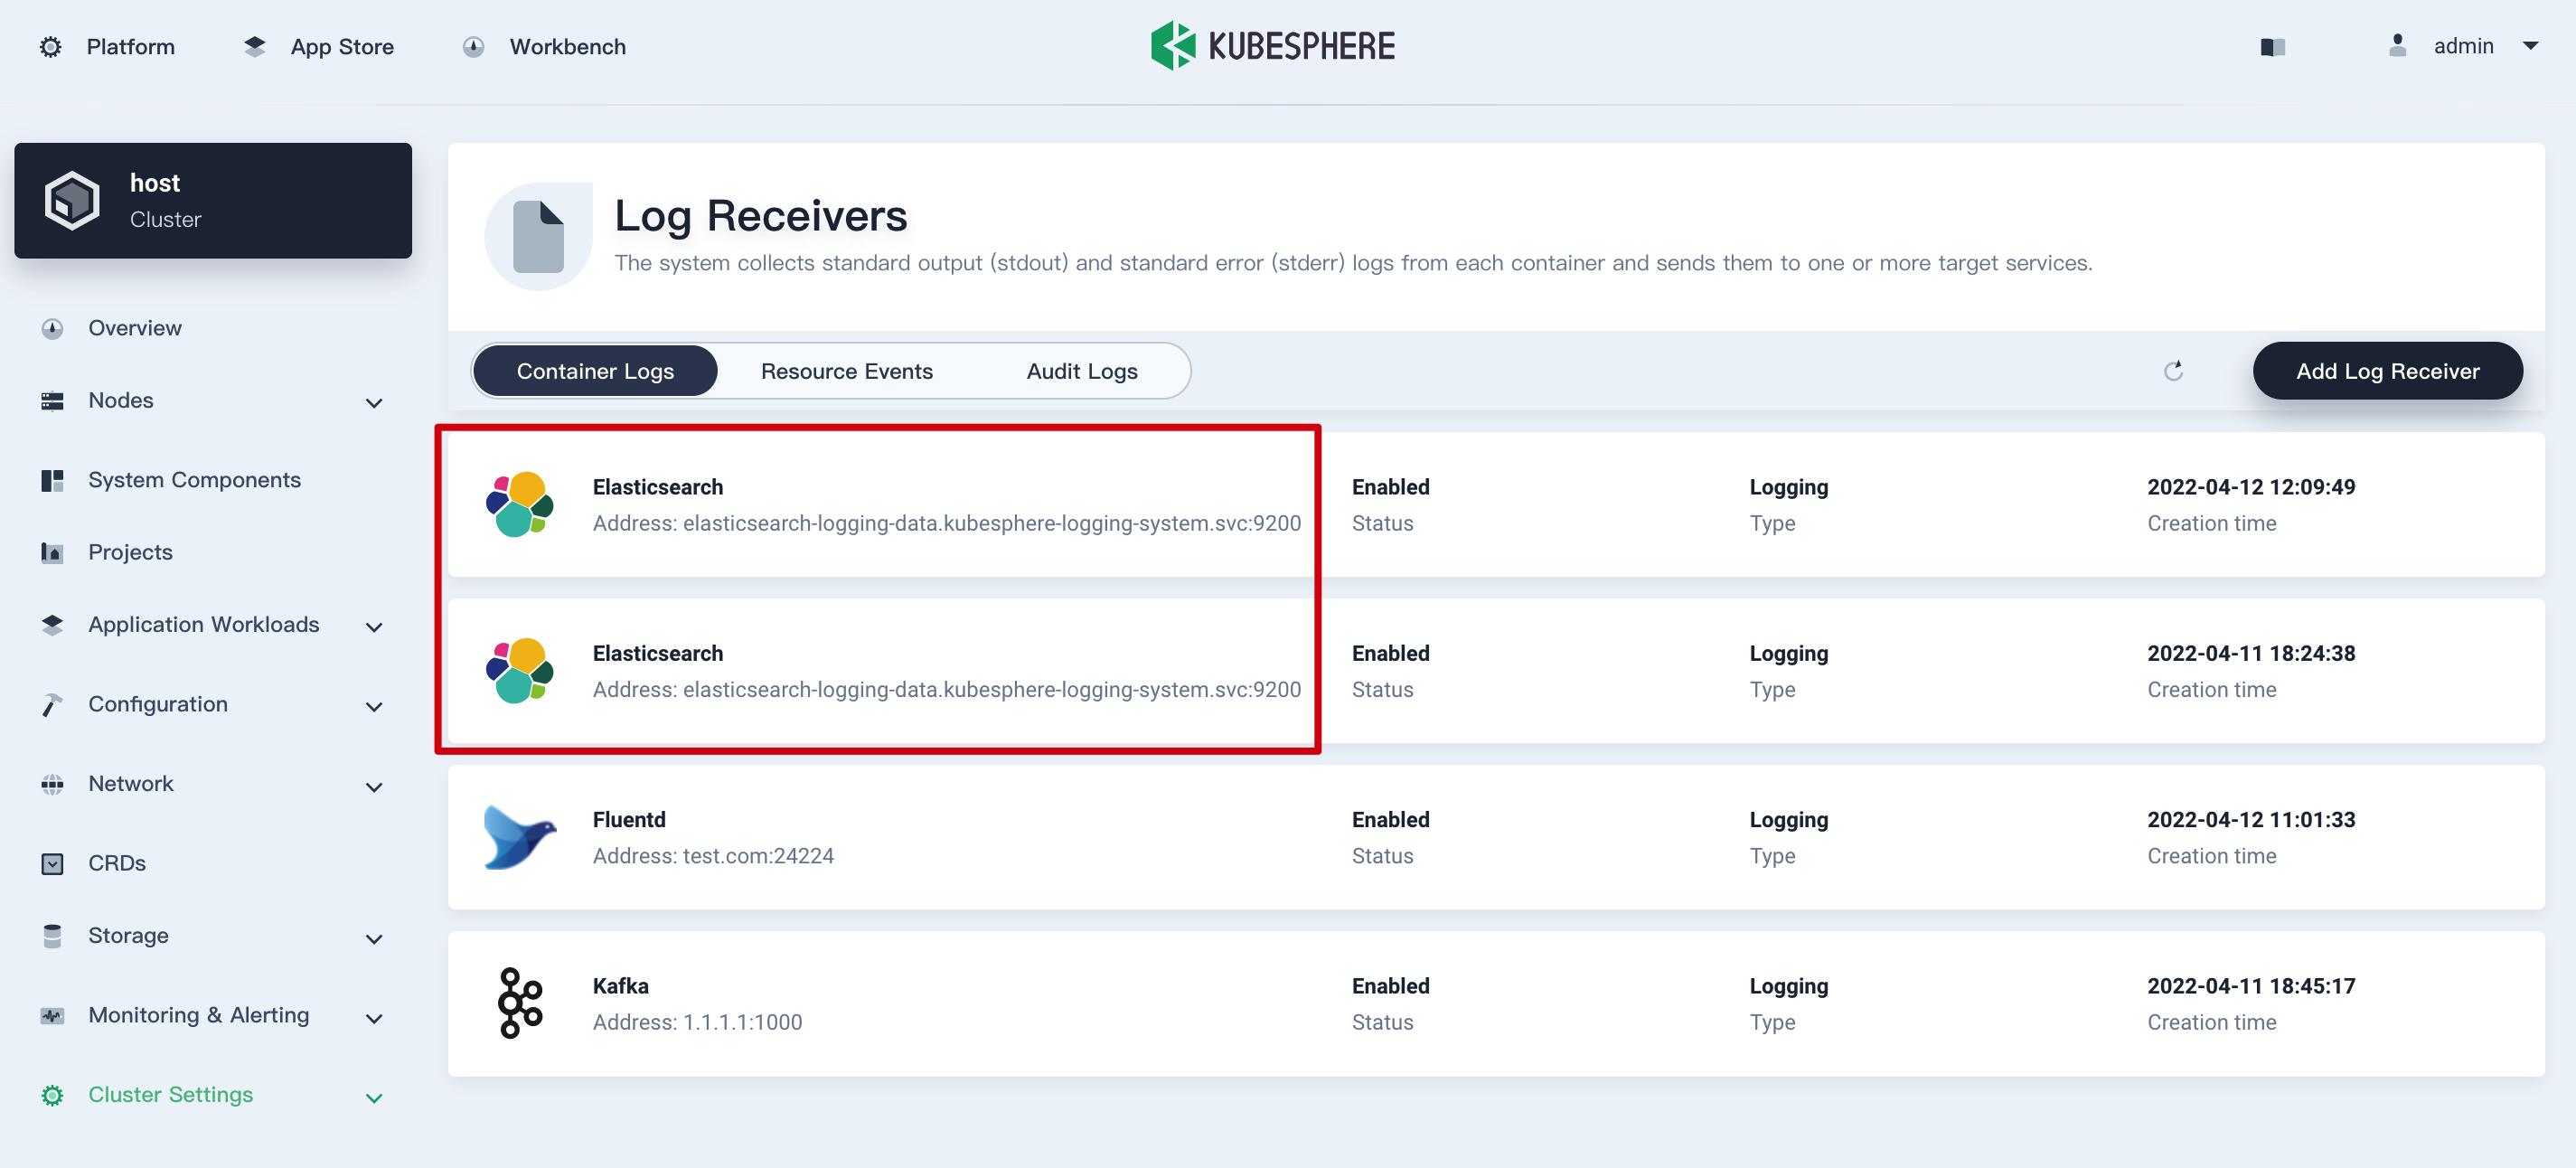Viewport: 2576px width, 1168px height.
Task: Click the Nodes sidebar icon
Action: click(x=51, y=400)
